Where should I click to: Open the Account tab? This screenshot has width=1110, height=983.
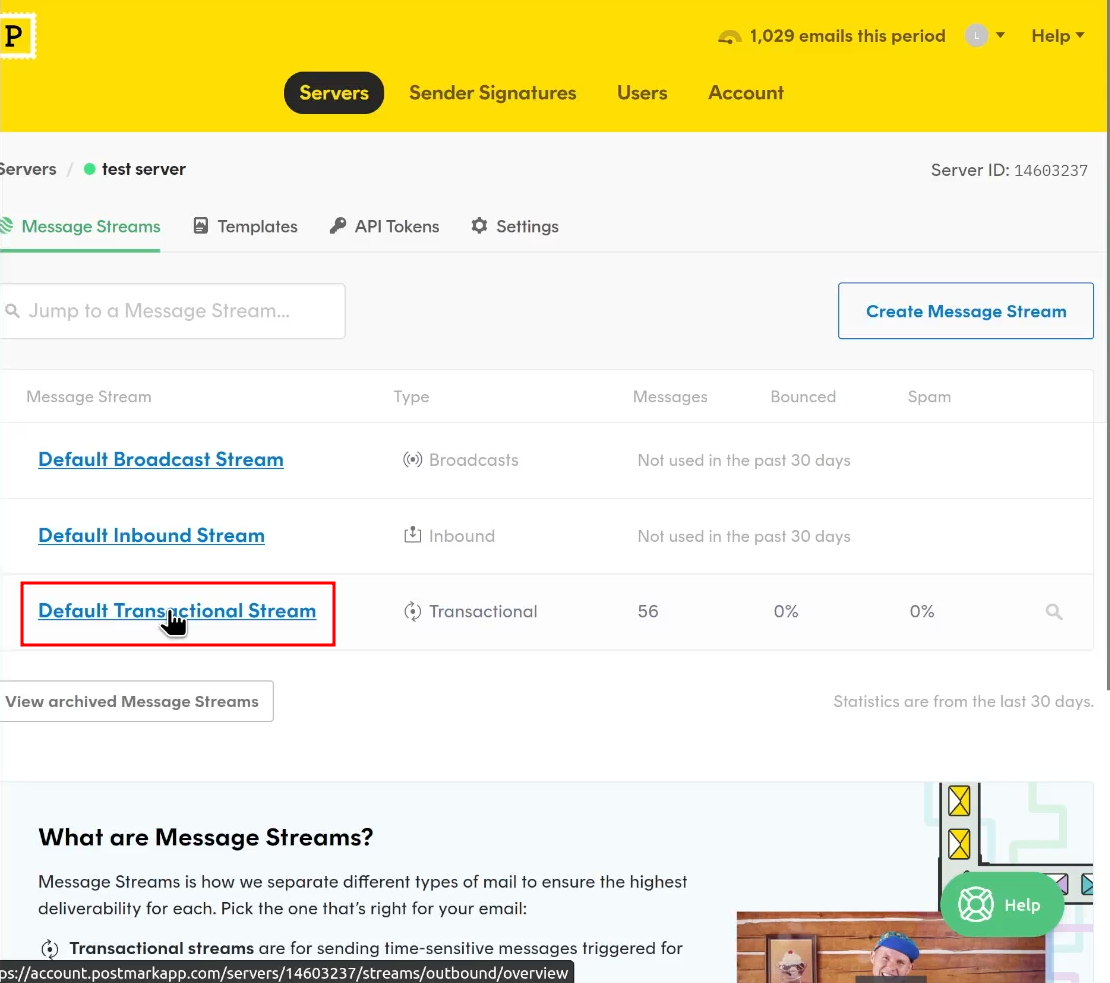coord(746,93)
